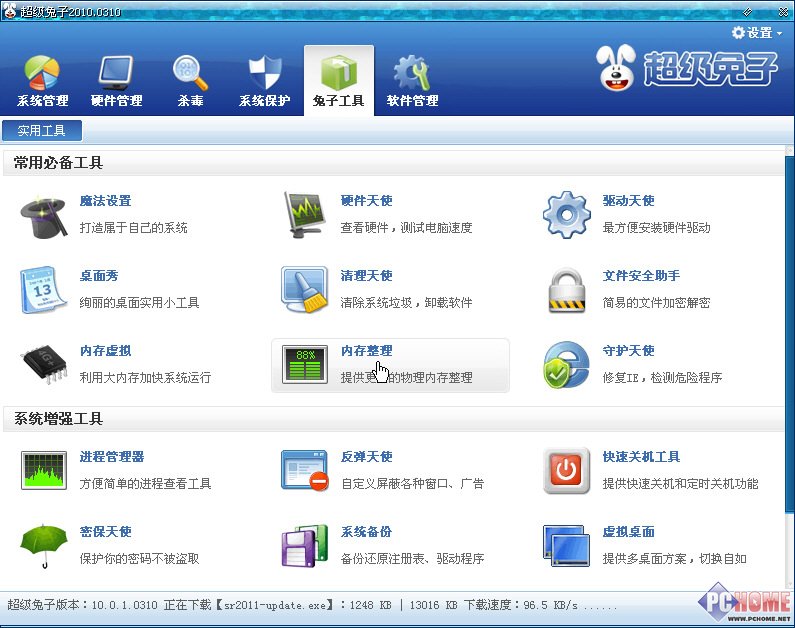Click the 快速关机工具 link
Screen dimensions: 795x628
pyautogui.click(x=641, y=457)
